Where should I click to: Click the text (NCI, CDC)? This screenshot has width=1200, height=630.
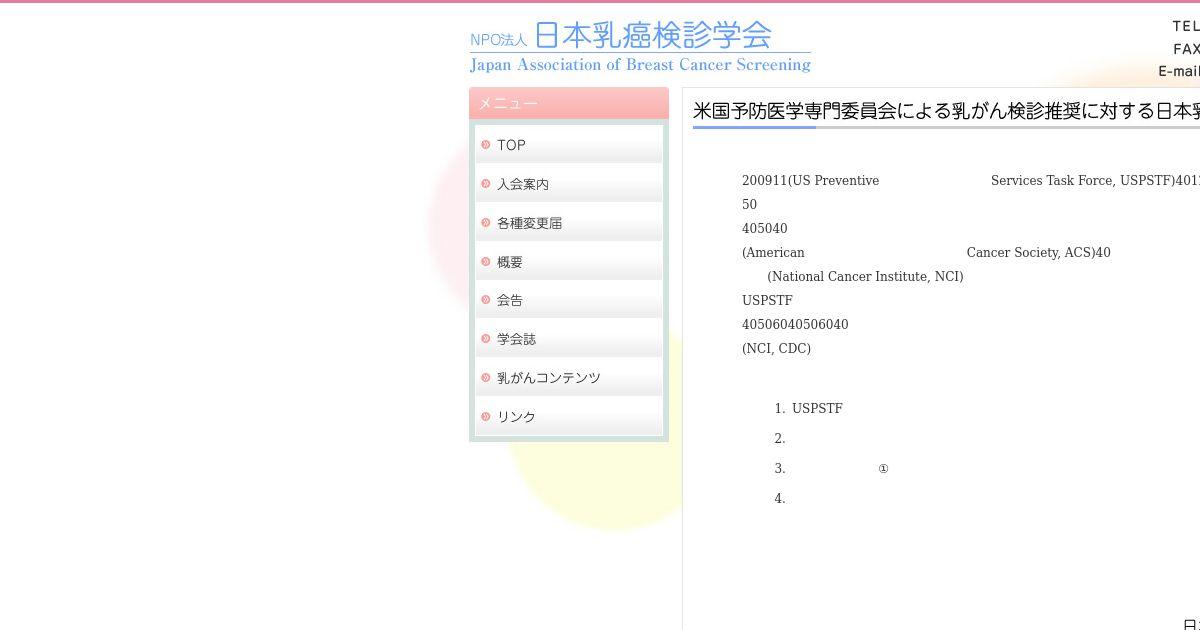tap(776, 349)
